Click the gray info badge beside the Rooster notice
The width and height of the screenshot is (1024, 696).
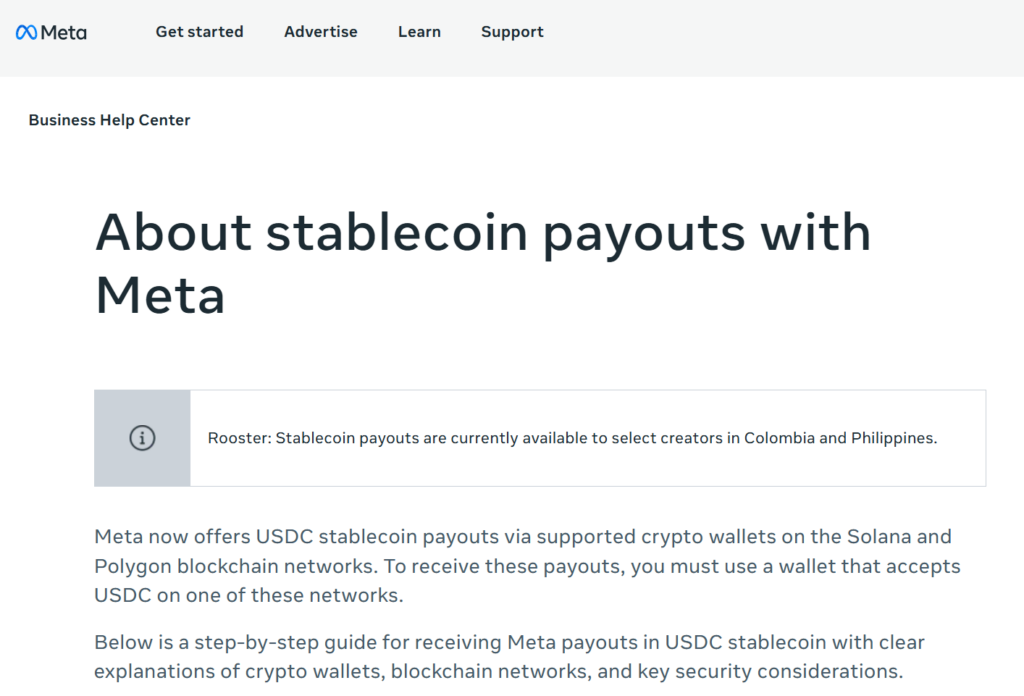[x=142, y=438]
